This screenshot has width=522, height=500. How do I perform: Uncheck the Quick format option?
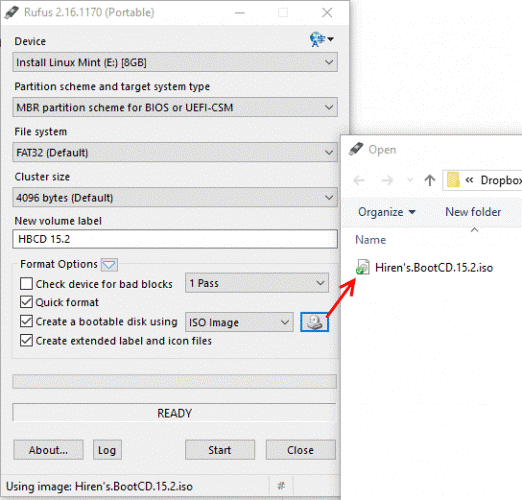26,302
